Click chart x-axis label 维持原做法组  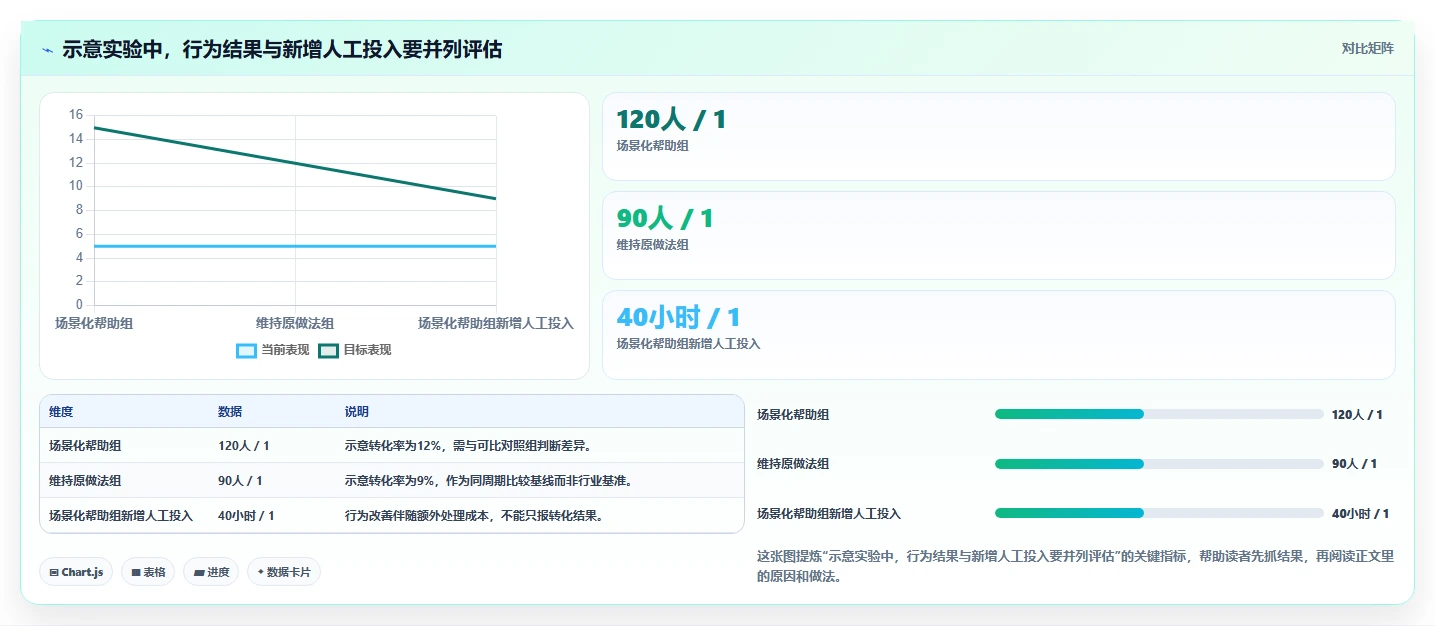click(x=295, y=323)
